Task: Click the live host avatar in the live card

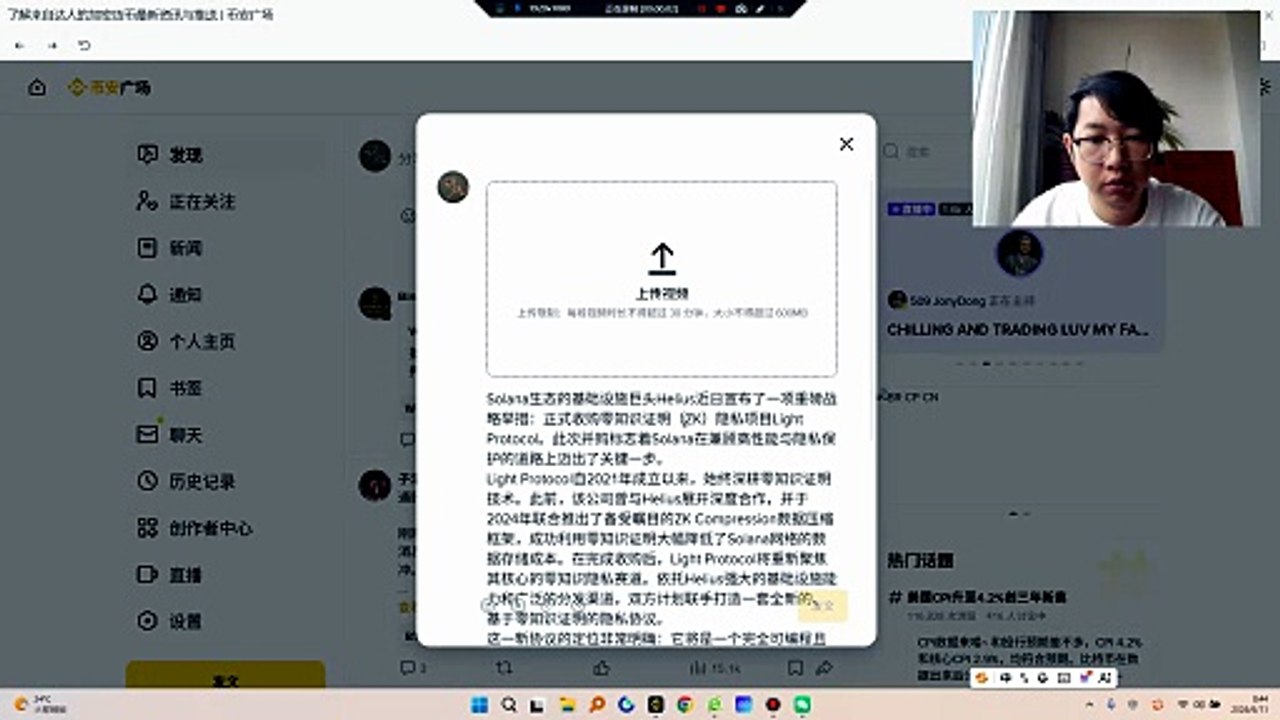Action: (x=1020, y=254)
